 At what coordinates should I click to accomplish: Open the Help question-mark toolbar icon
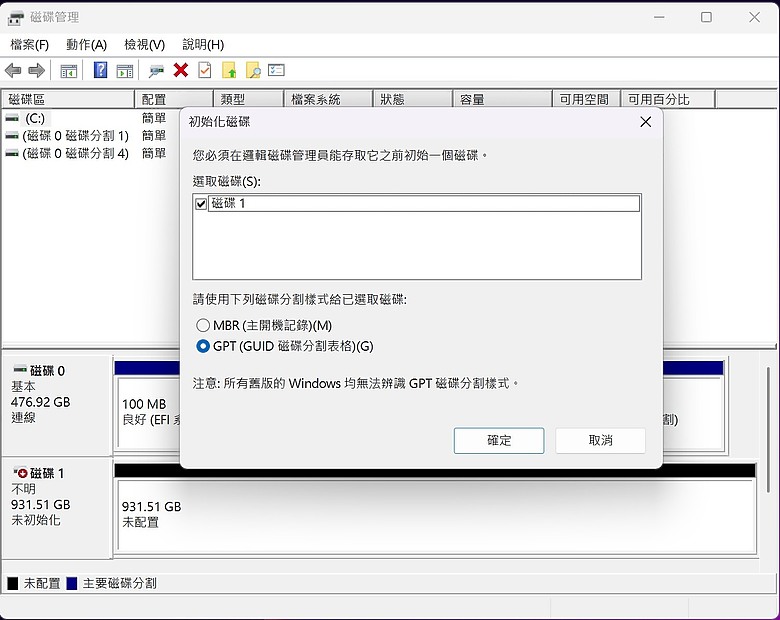point(100,70)
